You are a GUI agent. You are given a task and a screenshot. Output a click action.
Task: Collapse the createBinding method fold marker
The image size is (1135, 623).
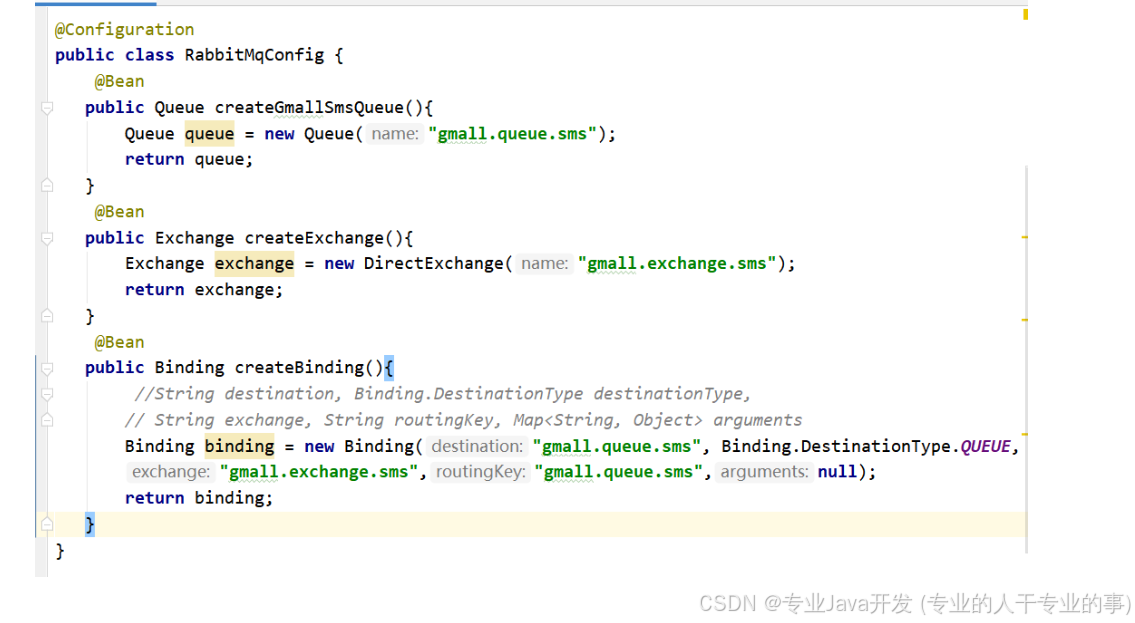tap(47, 369)
